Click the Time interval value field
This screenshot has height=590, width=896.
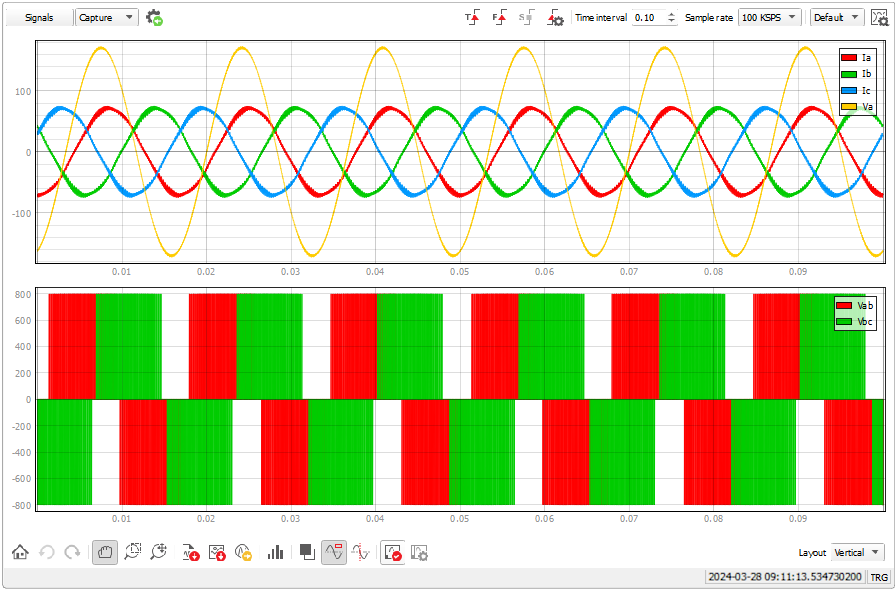647,18
